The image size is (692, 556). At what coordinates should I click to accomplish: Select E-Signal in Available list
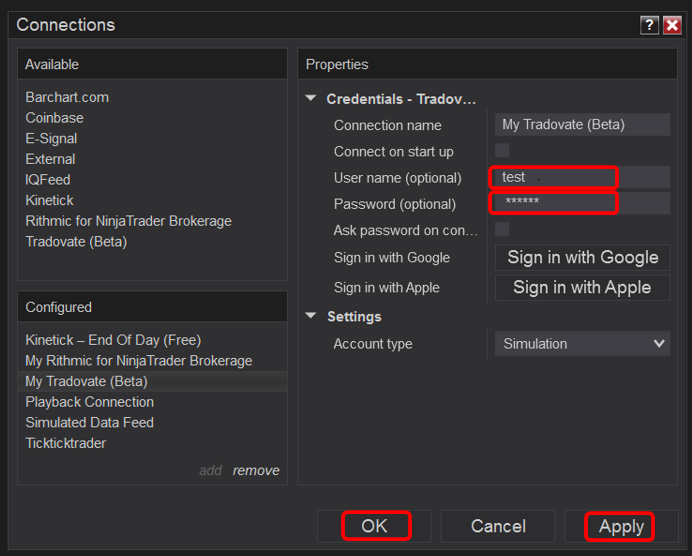pyautogui.click(x=51, y=139)
